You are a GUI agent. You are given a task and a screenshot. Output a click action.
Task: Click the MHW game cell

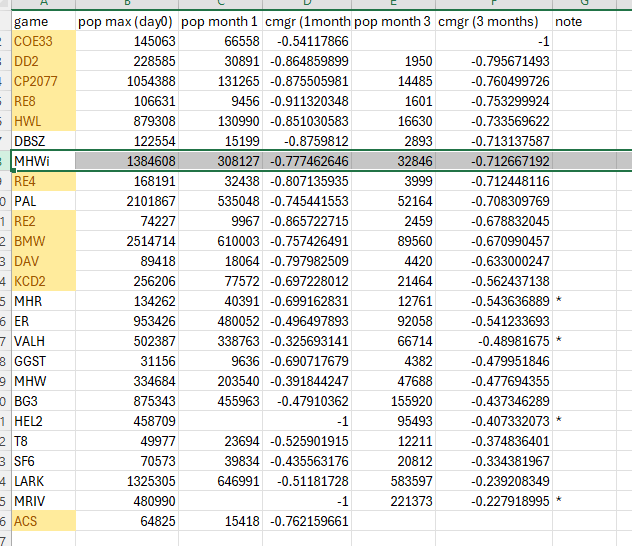tap(44, 381)
